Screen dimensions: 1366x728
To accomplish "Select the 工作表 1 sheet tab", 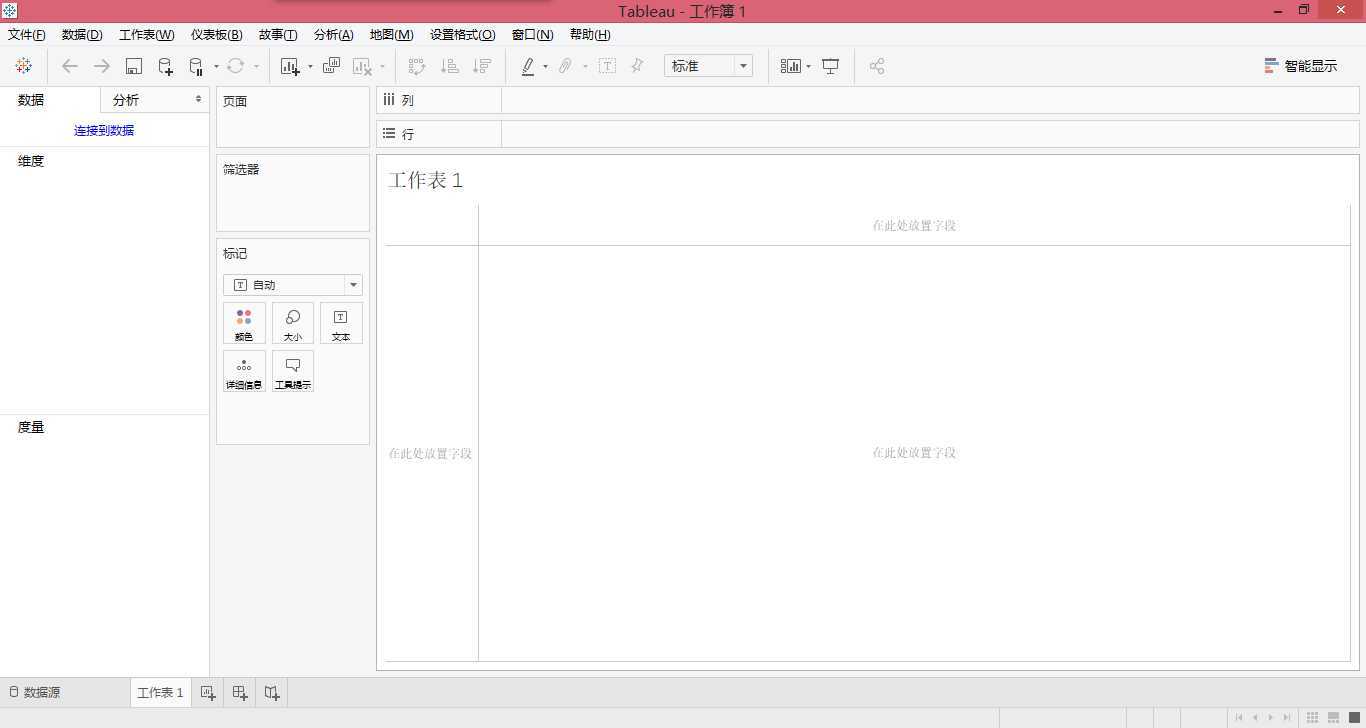I will click(x=160, y=692).
